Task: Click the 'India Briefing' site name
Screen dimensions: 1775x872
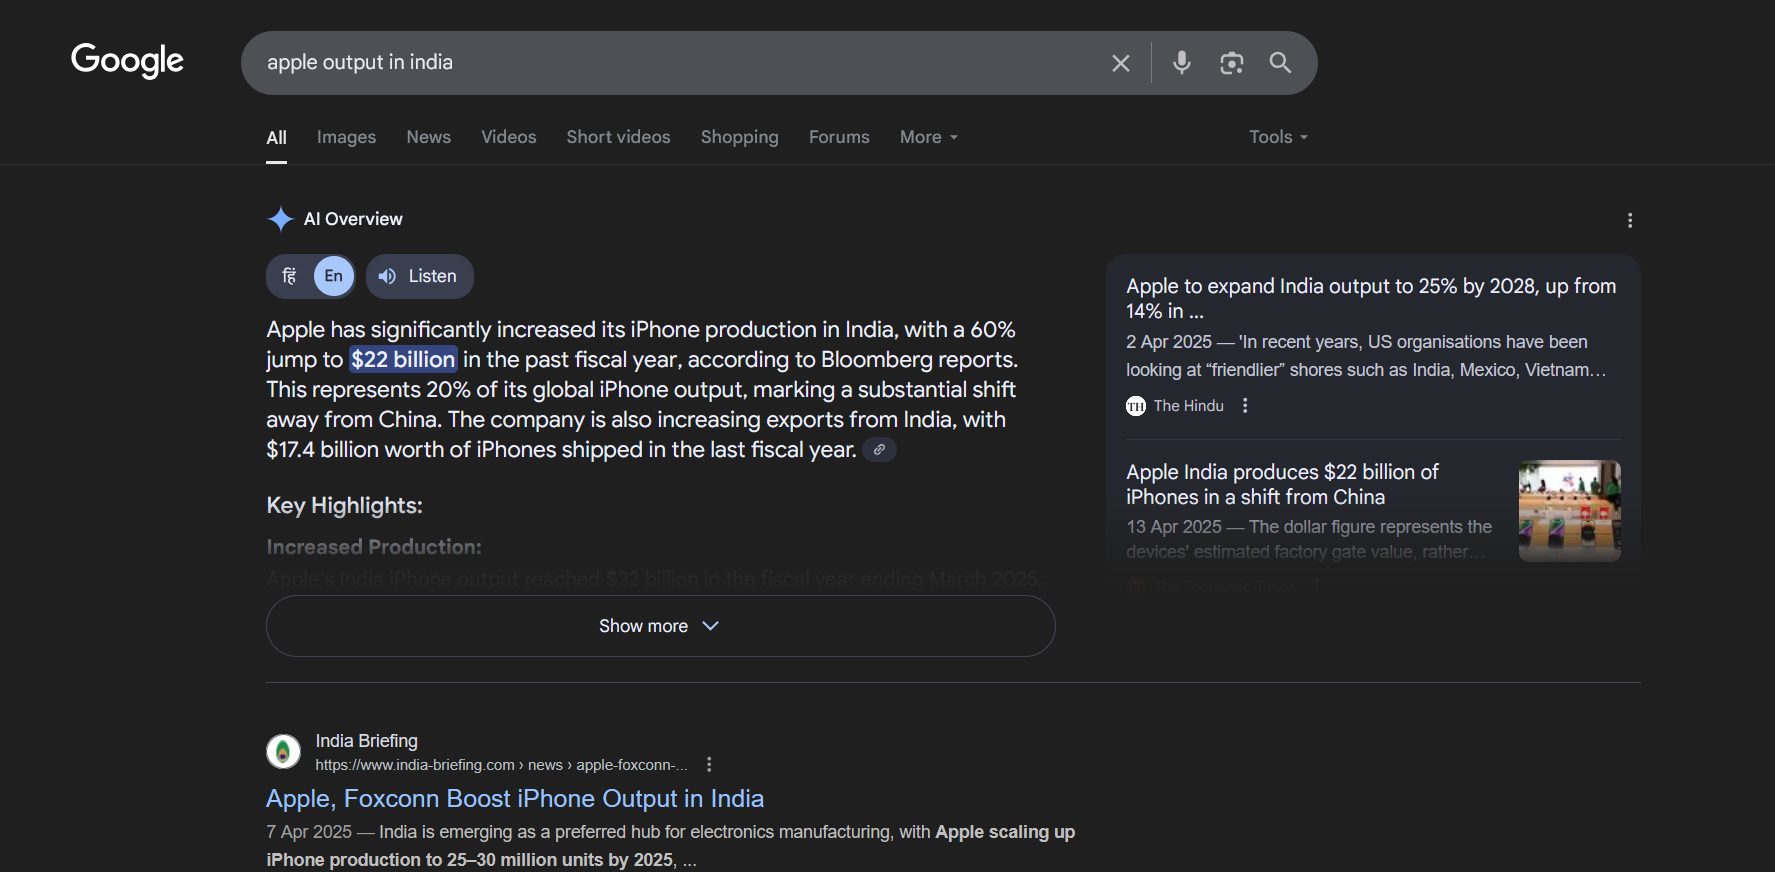Action: [x=366, y=741]
